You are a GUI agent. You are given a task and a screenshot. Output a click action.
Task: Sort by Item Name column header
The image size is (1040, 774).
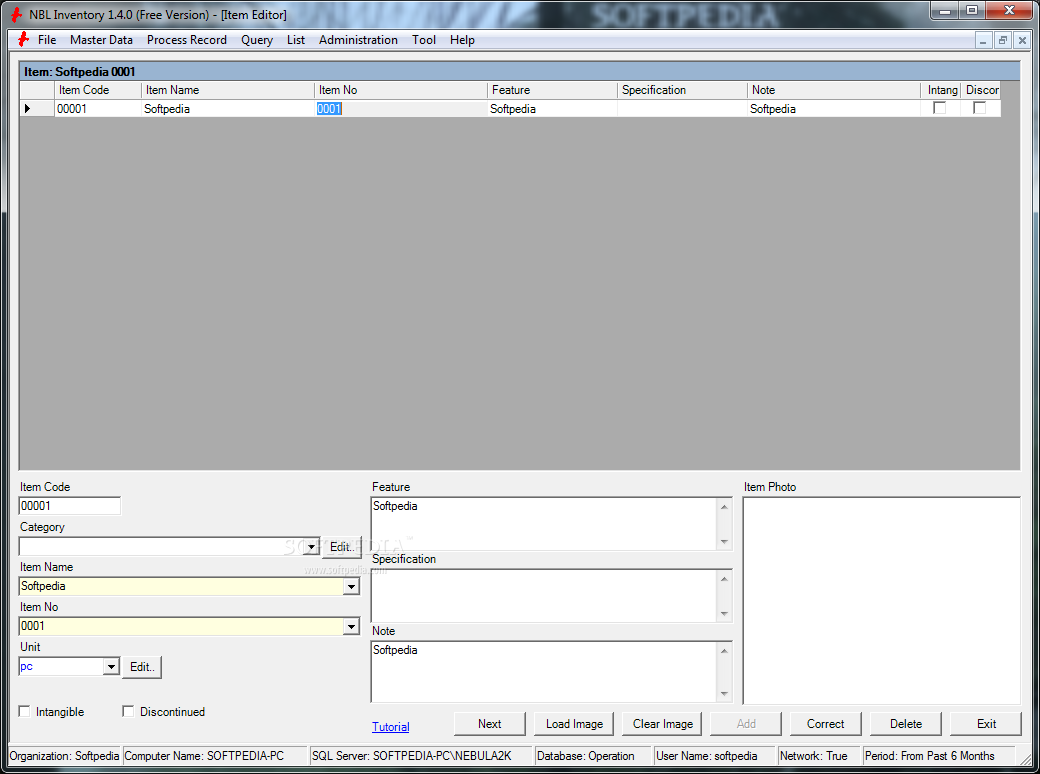228,90
